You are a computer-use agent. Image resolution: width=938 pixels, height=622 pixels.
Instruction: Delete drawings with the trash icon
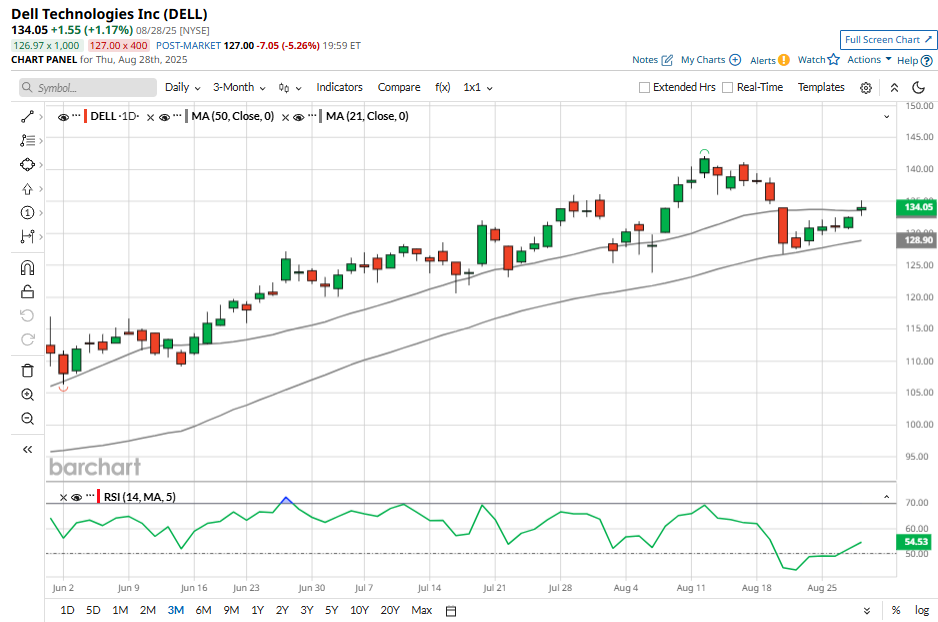[x=27, y=371]
